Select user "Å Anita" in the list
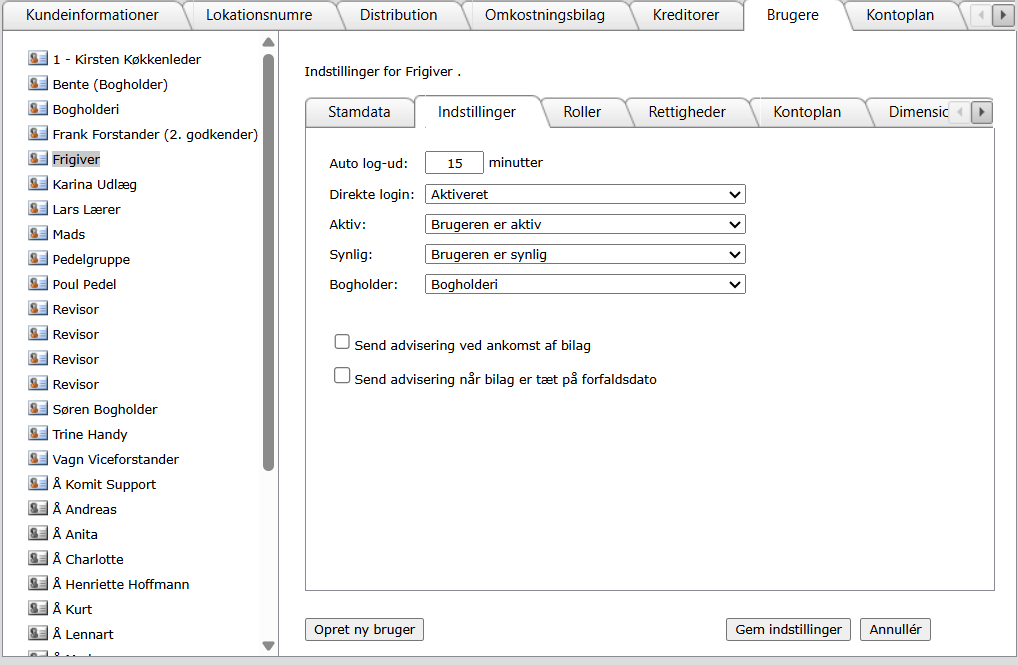The height and width of the screenshot is (665, 1018). pos(75,534)
